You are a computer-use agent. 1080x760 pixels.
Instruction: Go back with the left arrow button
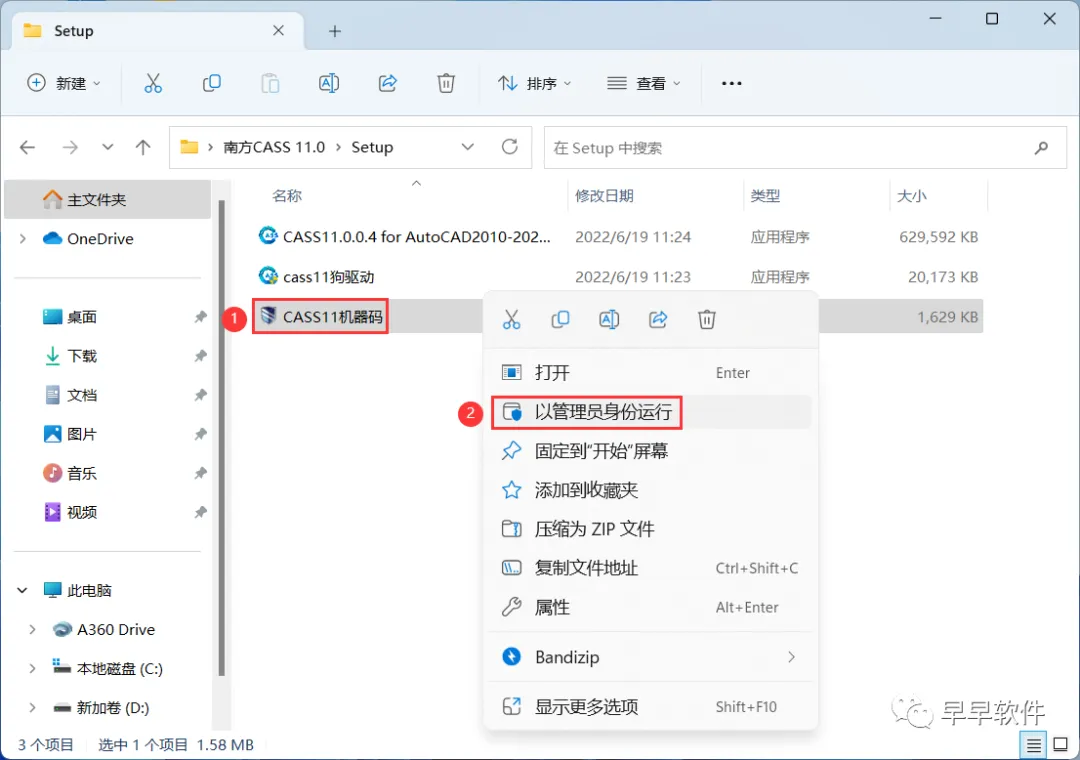28,147
